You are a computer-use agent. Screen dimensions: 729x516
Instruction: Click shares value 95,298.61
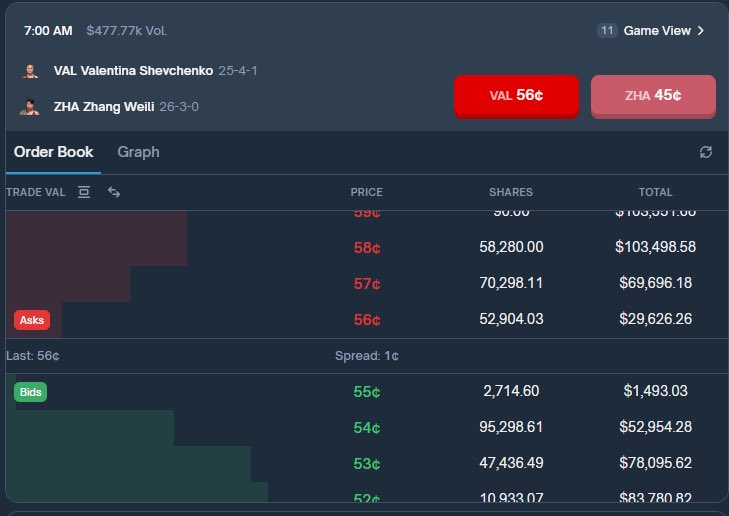(x=511, y=427)
